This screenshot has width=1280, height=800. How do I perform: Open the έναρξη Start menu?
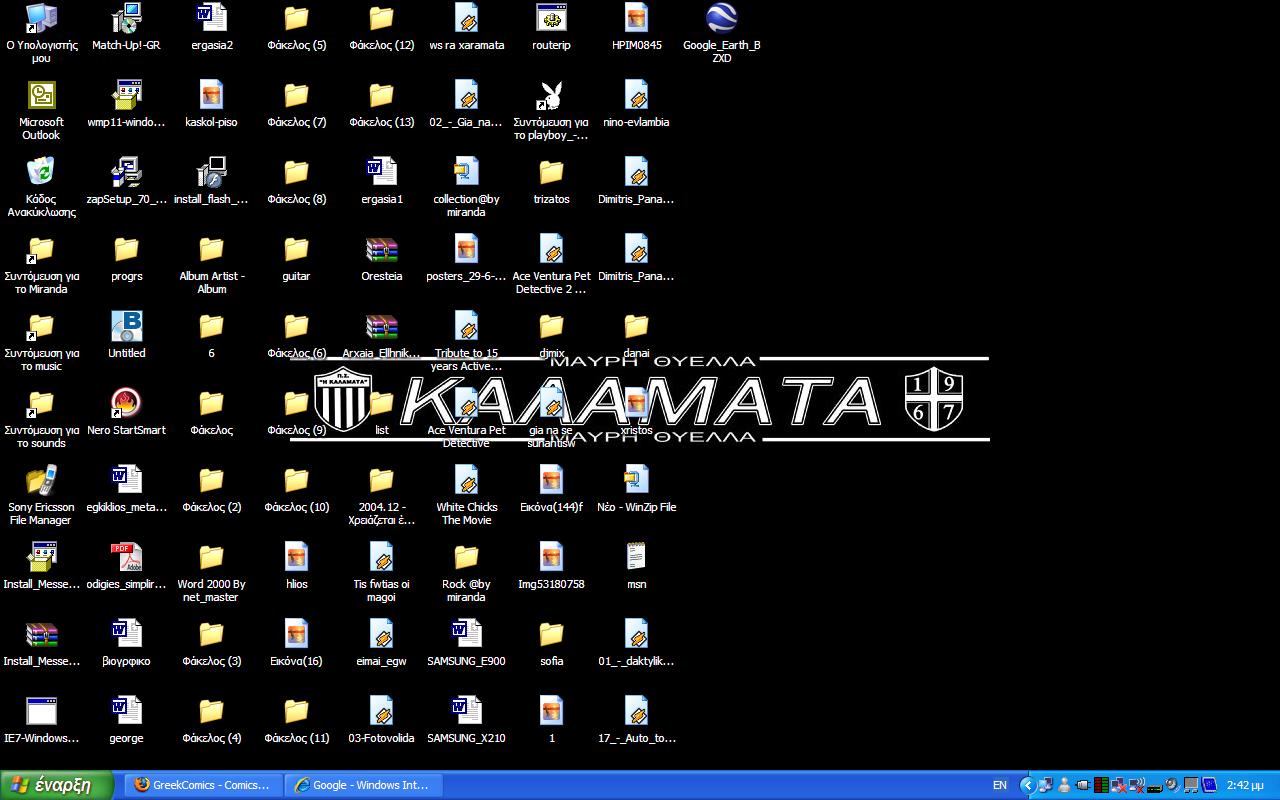pos(56,785)
